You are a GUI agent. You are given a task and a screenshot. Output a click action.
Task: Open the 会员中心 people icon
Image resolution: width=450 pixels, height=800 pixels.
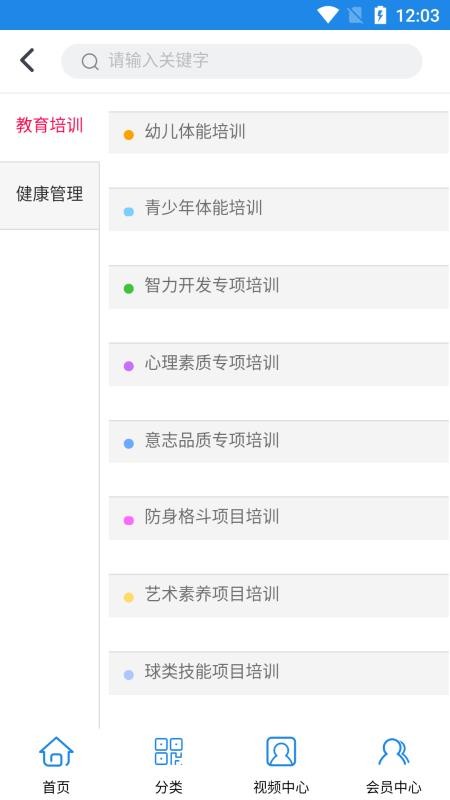point(393,752)
